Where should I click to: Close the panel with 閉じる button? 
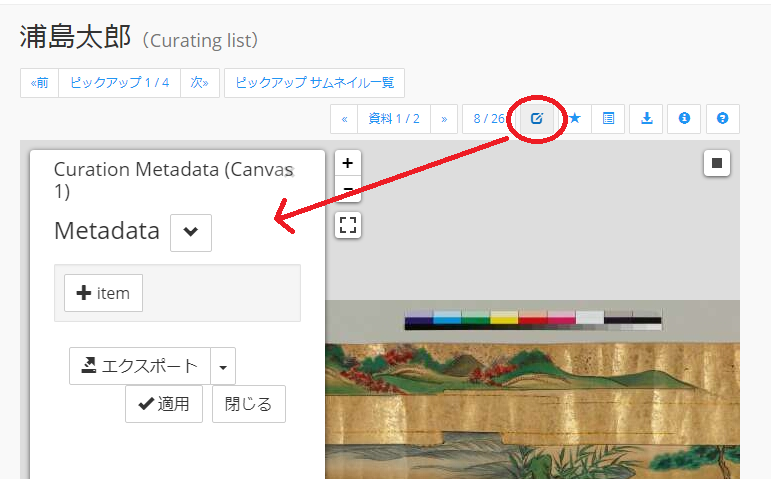[249, 404]
